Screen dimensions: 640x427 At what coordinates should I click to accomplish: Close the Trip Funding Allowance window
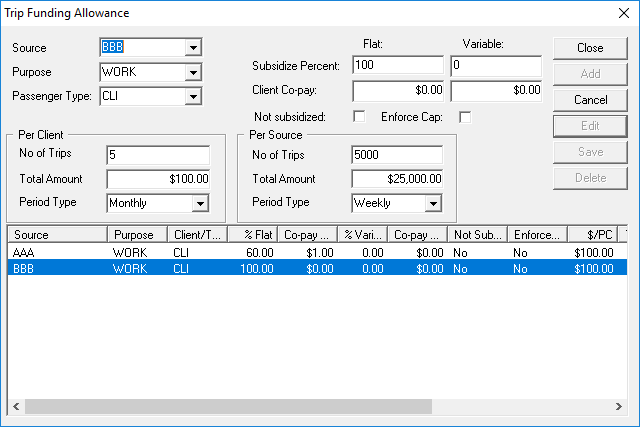tap(624, 13)
